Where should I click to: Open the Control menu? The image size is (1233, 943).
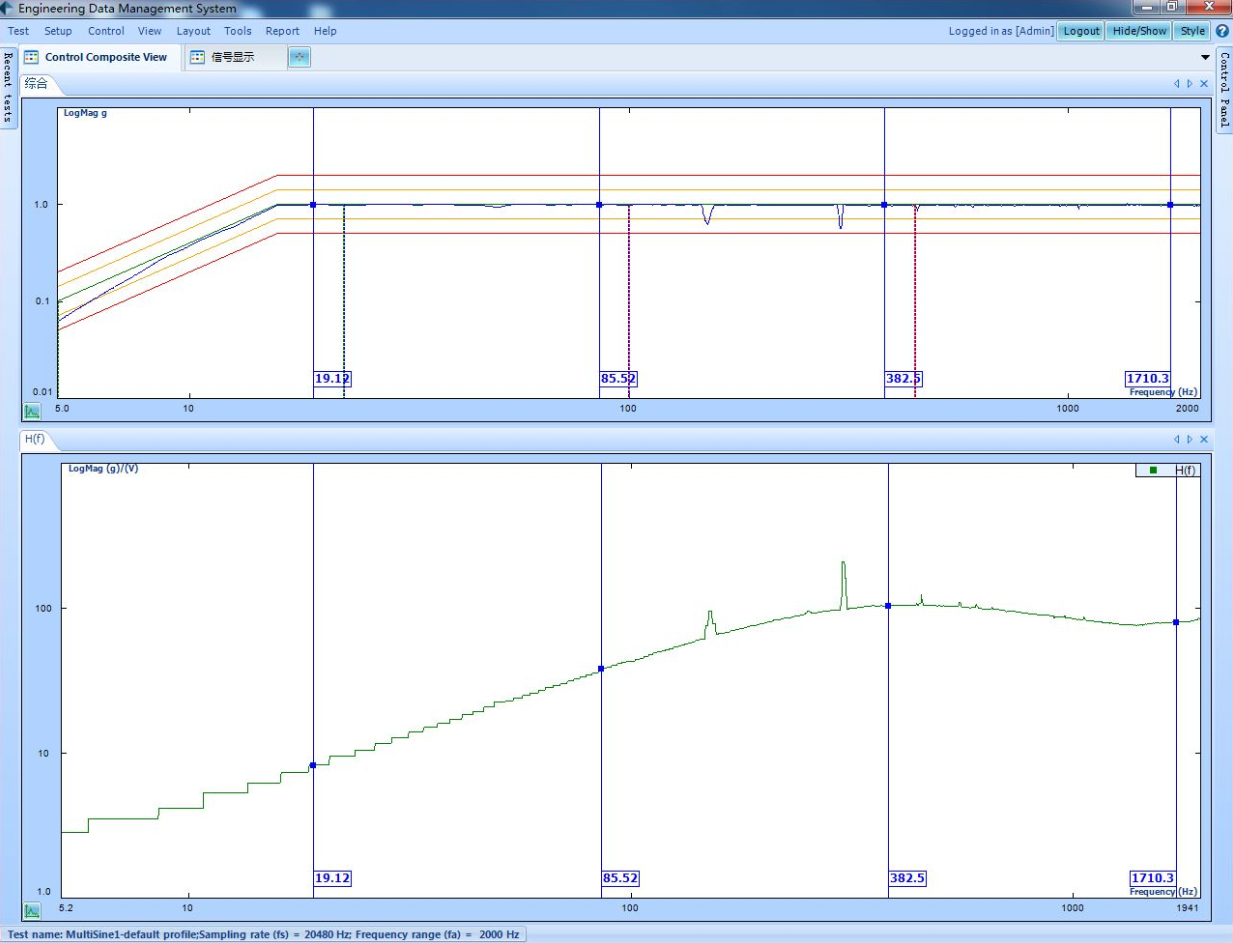[x=106, y=31]
